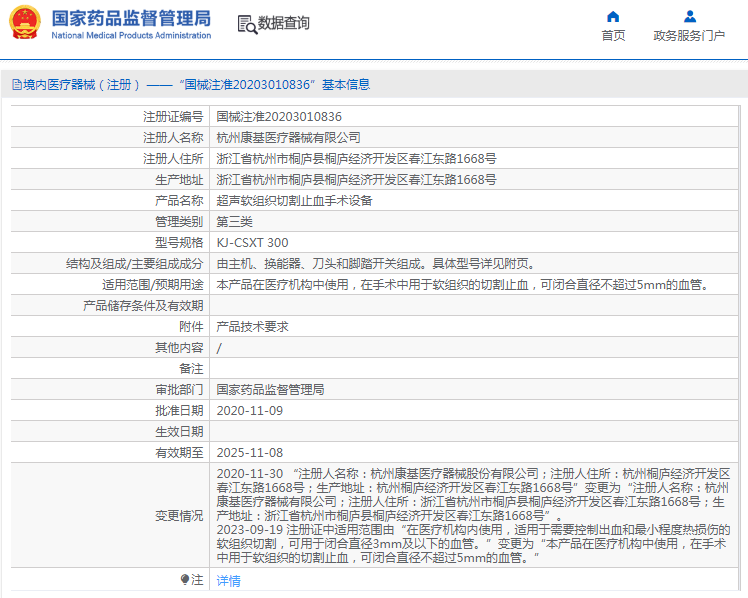Viewport: 748px width, 598px height.
Task: Click the 产品储存条件及有效期 row label
Action: point(143,306)
